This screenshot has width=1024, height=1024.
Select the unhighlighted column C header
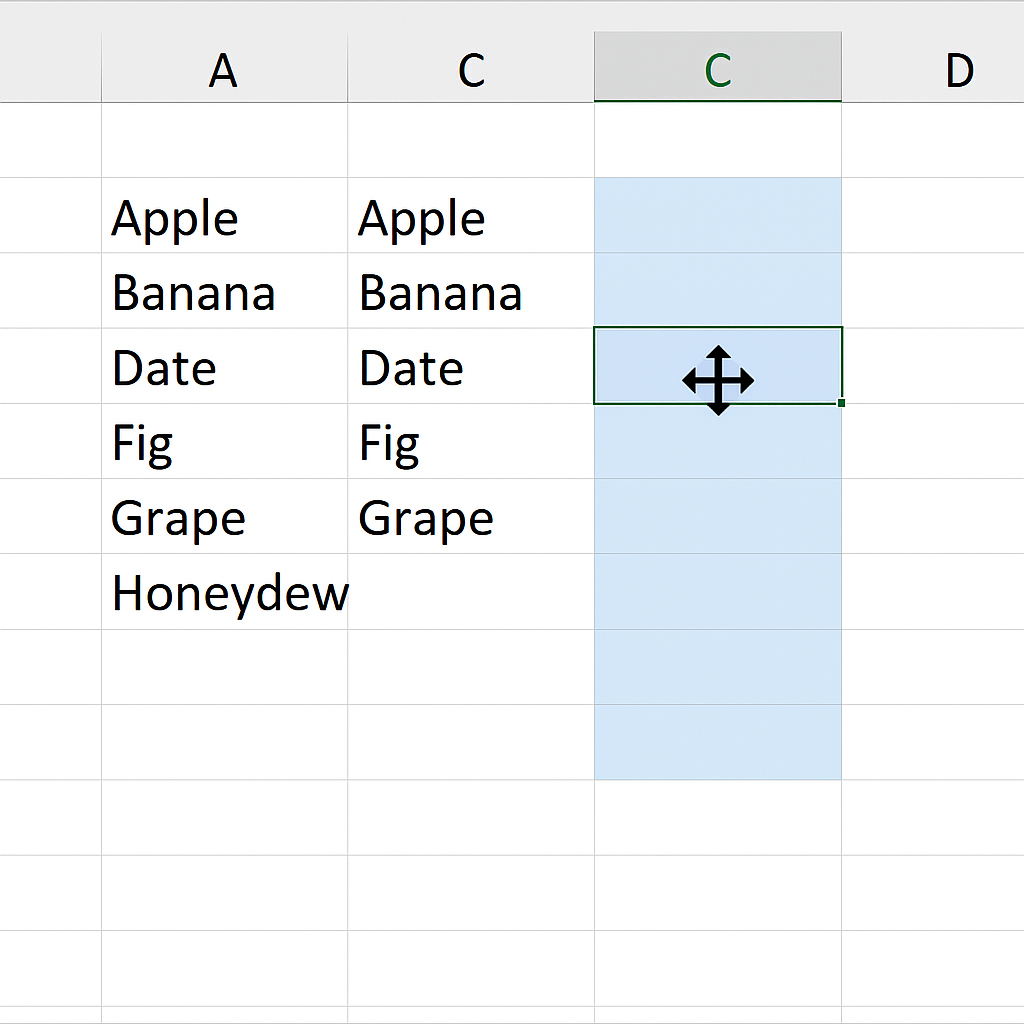point(471,67)
